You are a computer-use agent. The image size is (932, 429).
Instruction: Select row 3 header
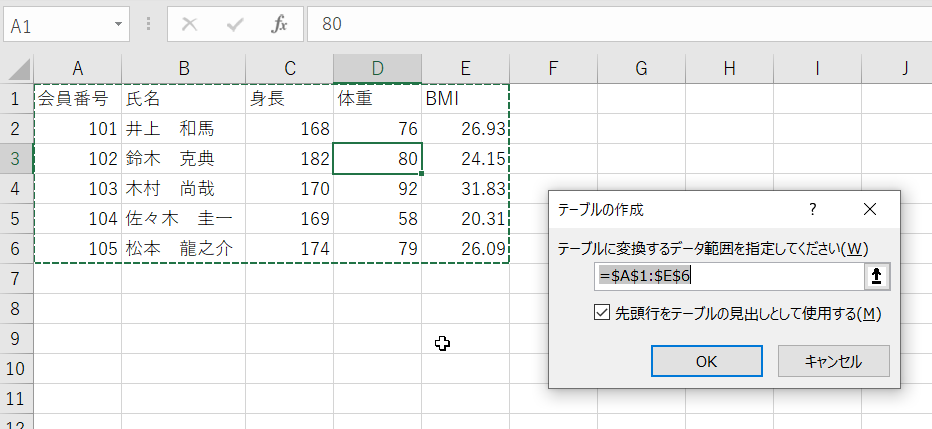point(17,159)
